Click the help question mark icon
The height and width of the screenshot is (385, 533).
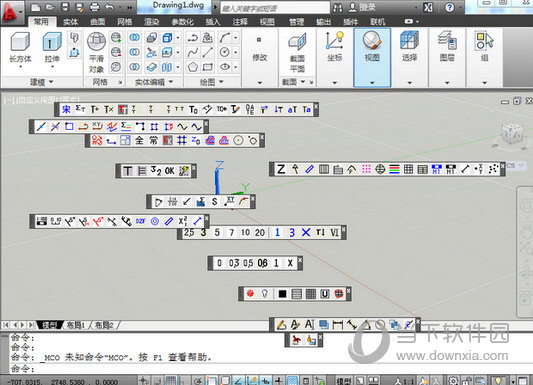click(x=449, y=7)
